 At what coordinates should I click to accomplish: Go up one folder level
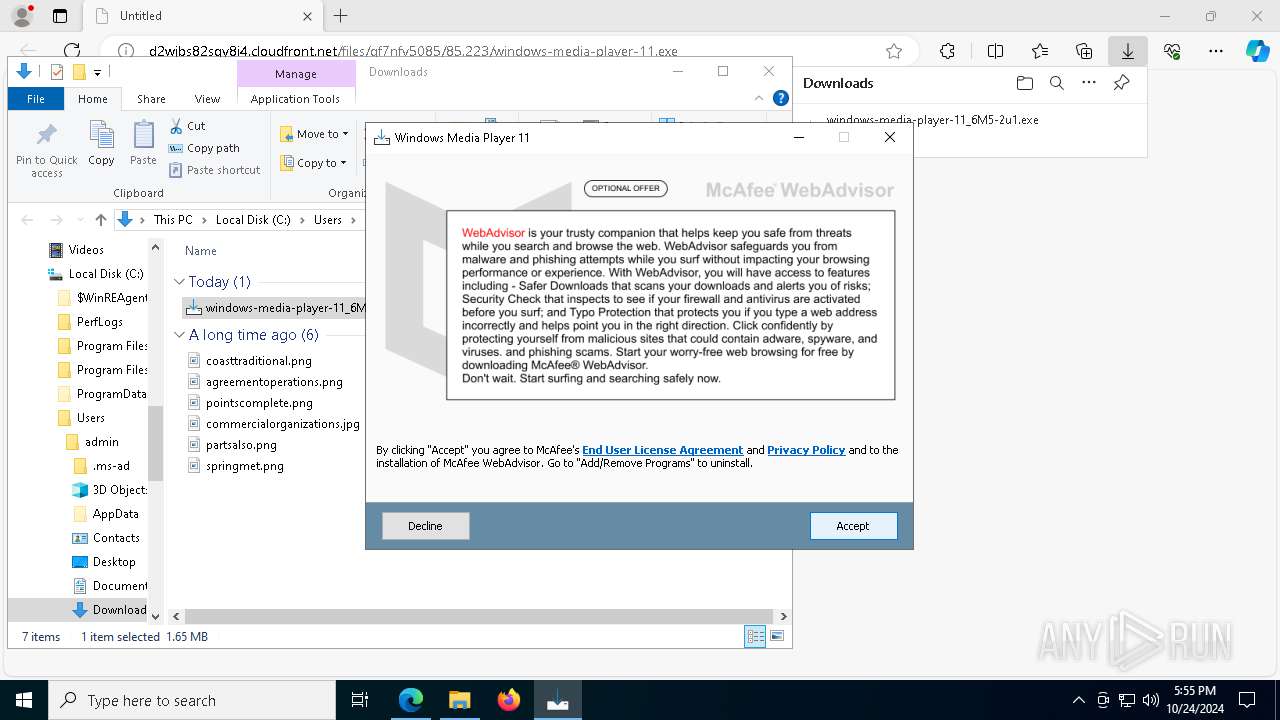100,220
